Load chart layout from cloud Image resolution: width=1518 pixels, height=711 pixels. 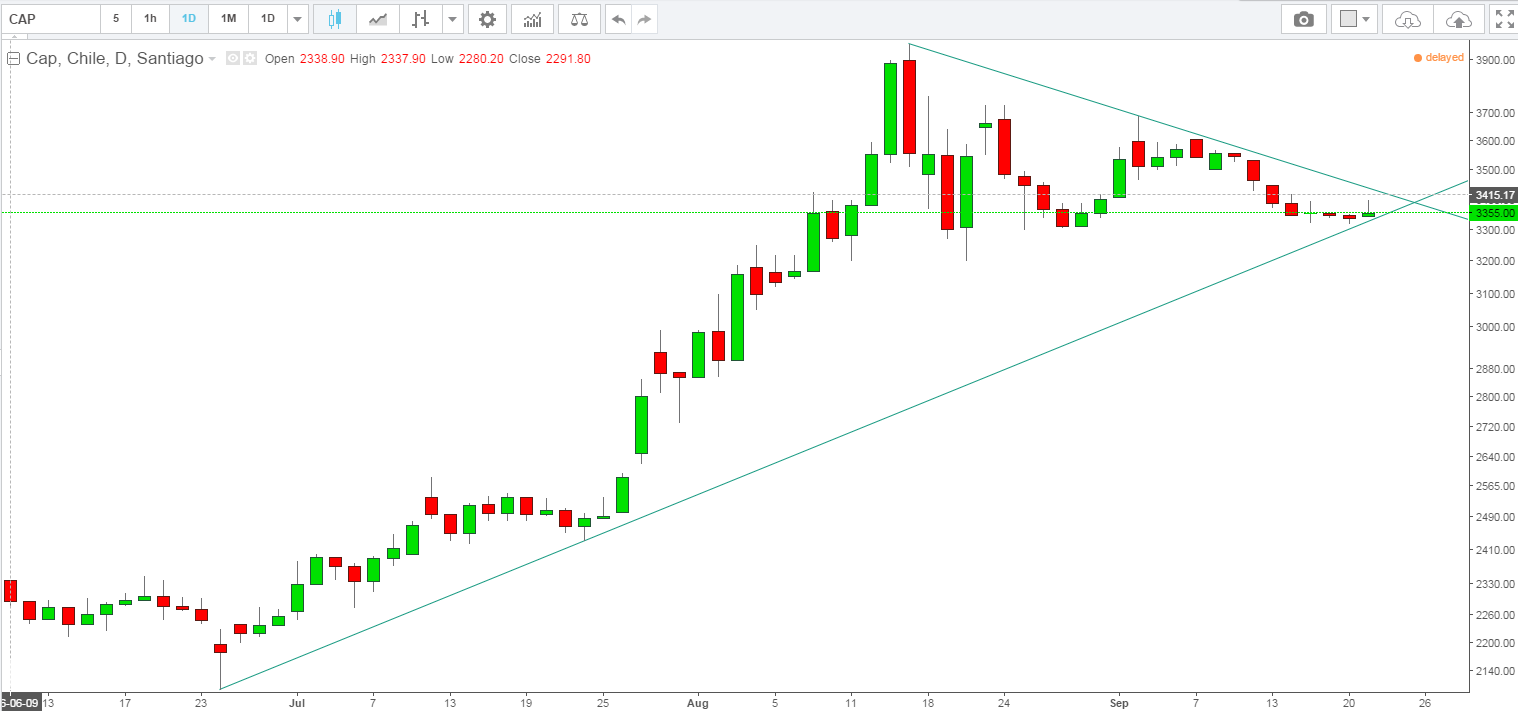click(x=1407, y=19)
